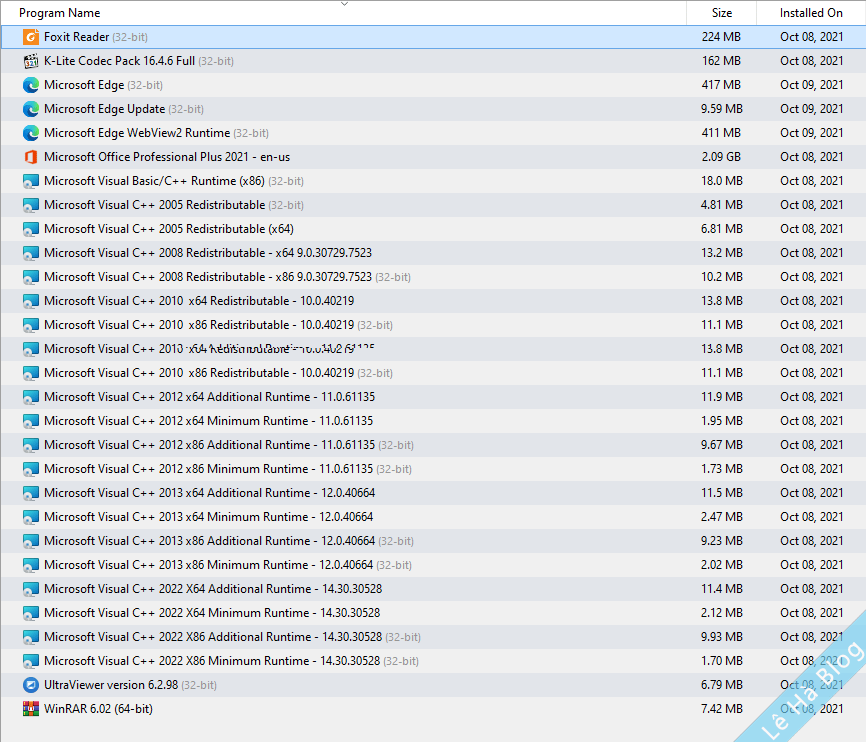Click the Visual Basic/C++ Runtime (x86) icon

pyautogui.click(x=31, y=181)
